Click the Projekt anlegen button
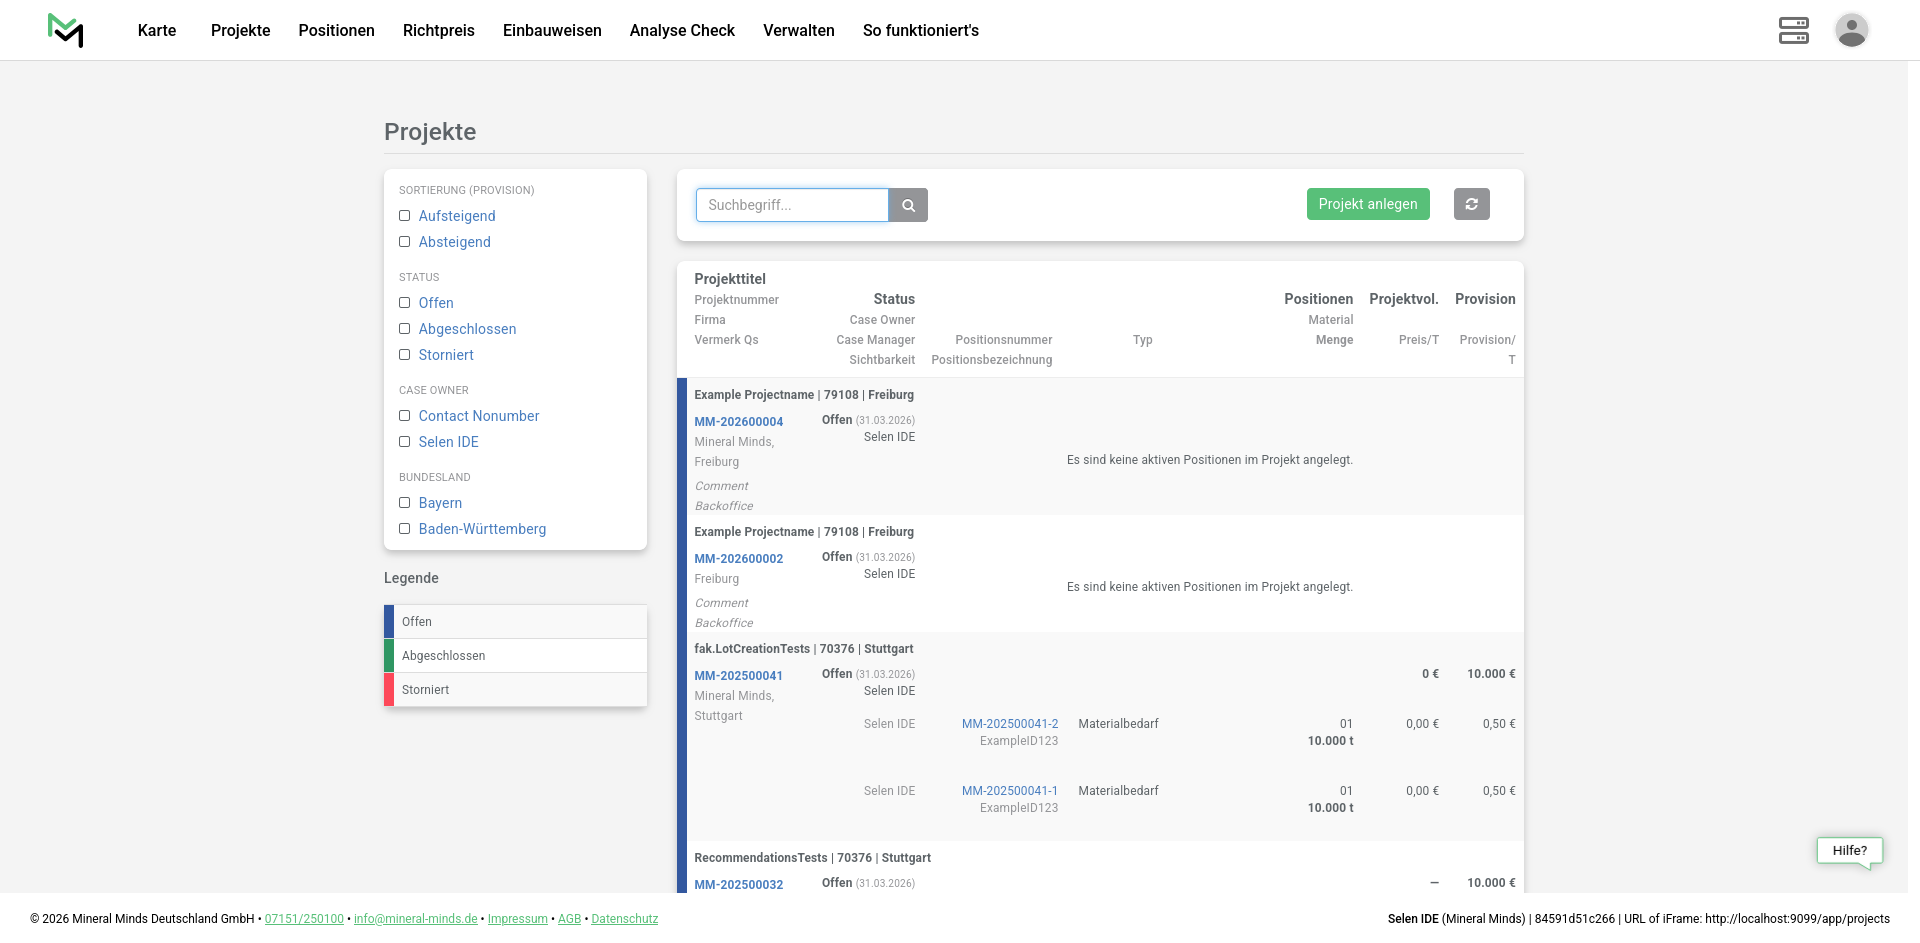Image resolution: width=1920 pixels, height=943 pixels. point(1367,204)
